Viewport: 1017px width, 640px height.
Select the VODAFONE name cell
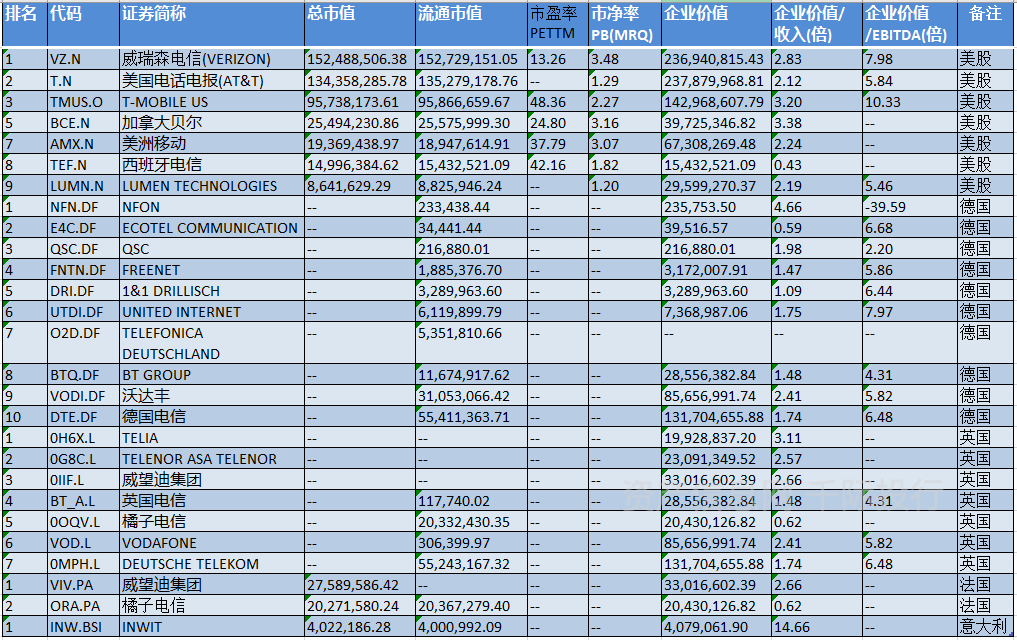coord(212,543)
